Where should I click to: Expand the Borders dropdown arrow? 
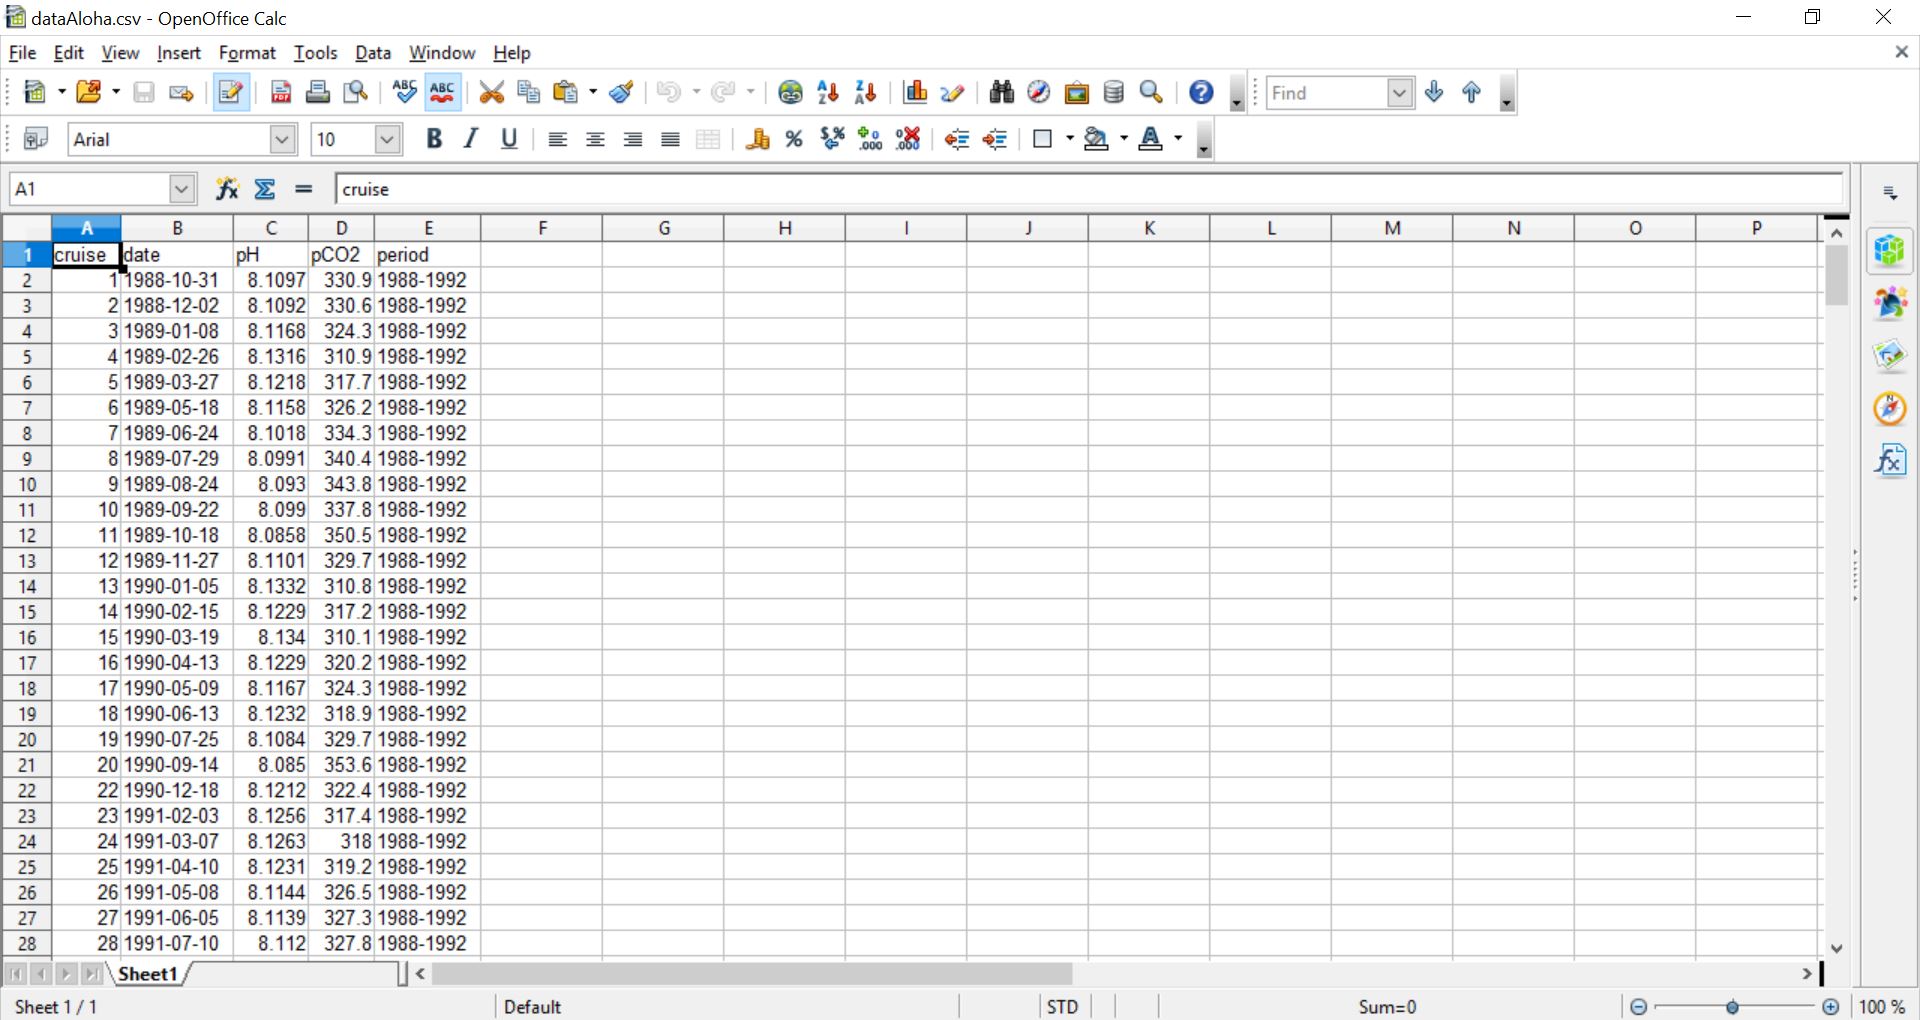pyautogui.click(x=1070, y=139)
